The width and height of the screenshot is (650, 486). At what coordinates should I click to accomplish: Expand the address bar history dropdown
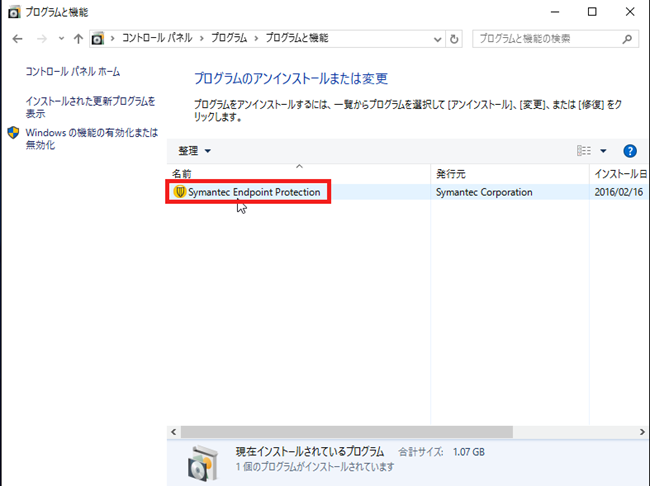point(437,39)
